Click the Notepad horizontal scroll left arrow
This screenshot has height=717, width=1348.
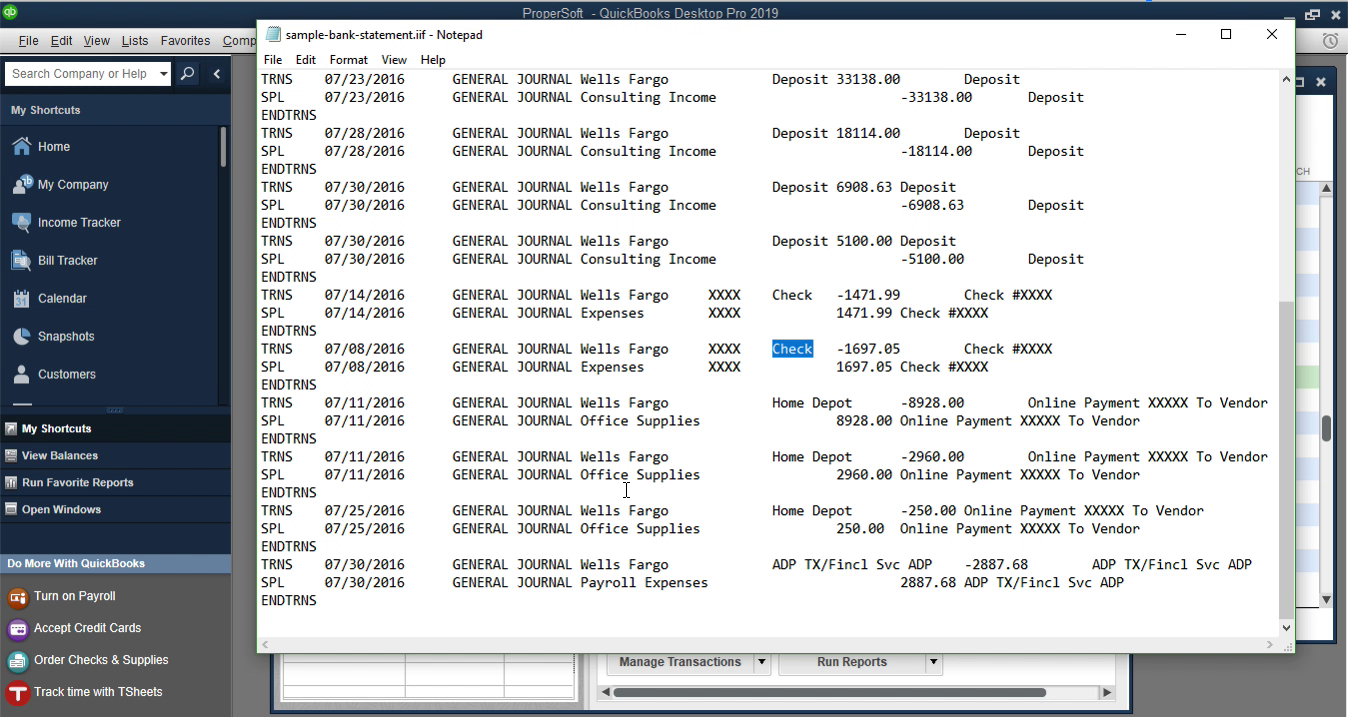[x=266, y=645]
